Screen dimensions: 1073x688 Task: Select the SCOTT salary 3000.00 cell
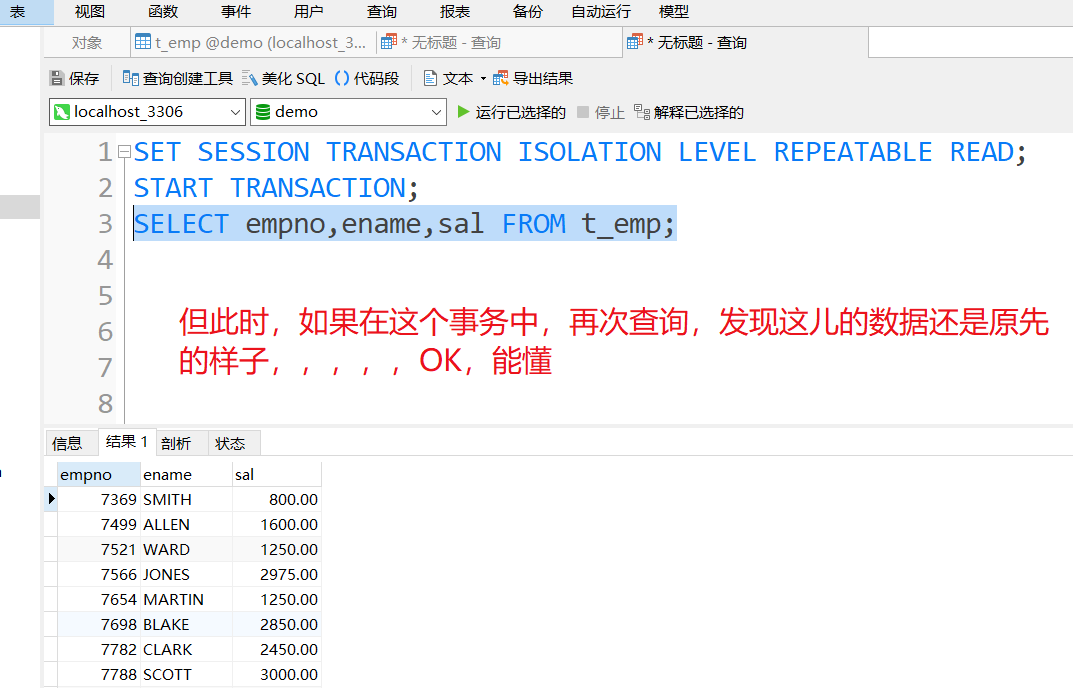pos(276,674)
